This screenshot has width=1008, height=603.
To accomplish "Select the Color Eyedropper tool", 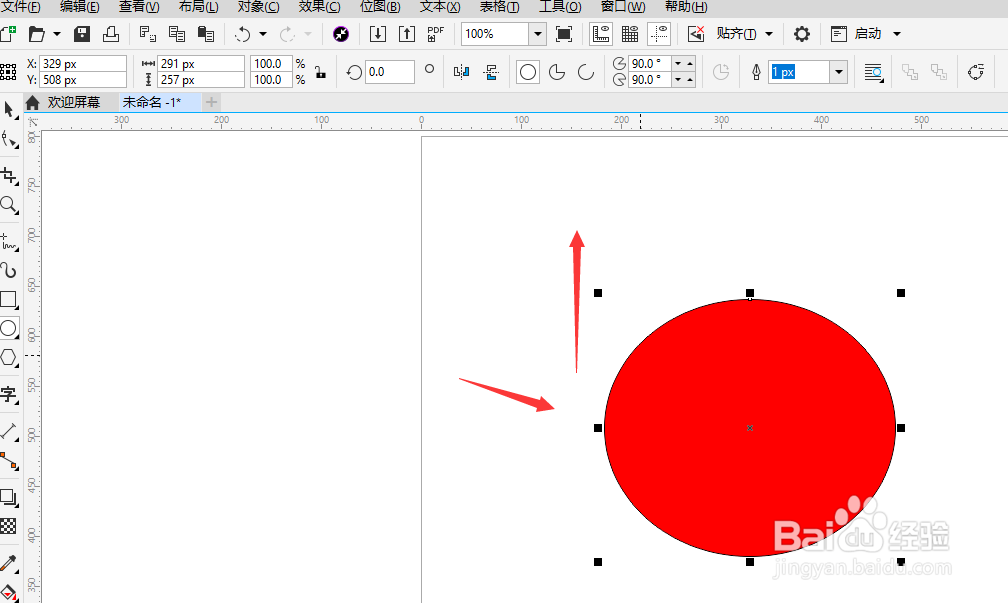I will [x=9, y=563].
